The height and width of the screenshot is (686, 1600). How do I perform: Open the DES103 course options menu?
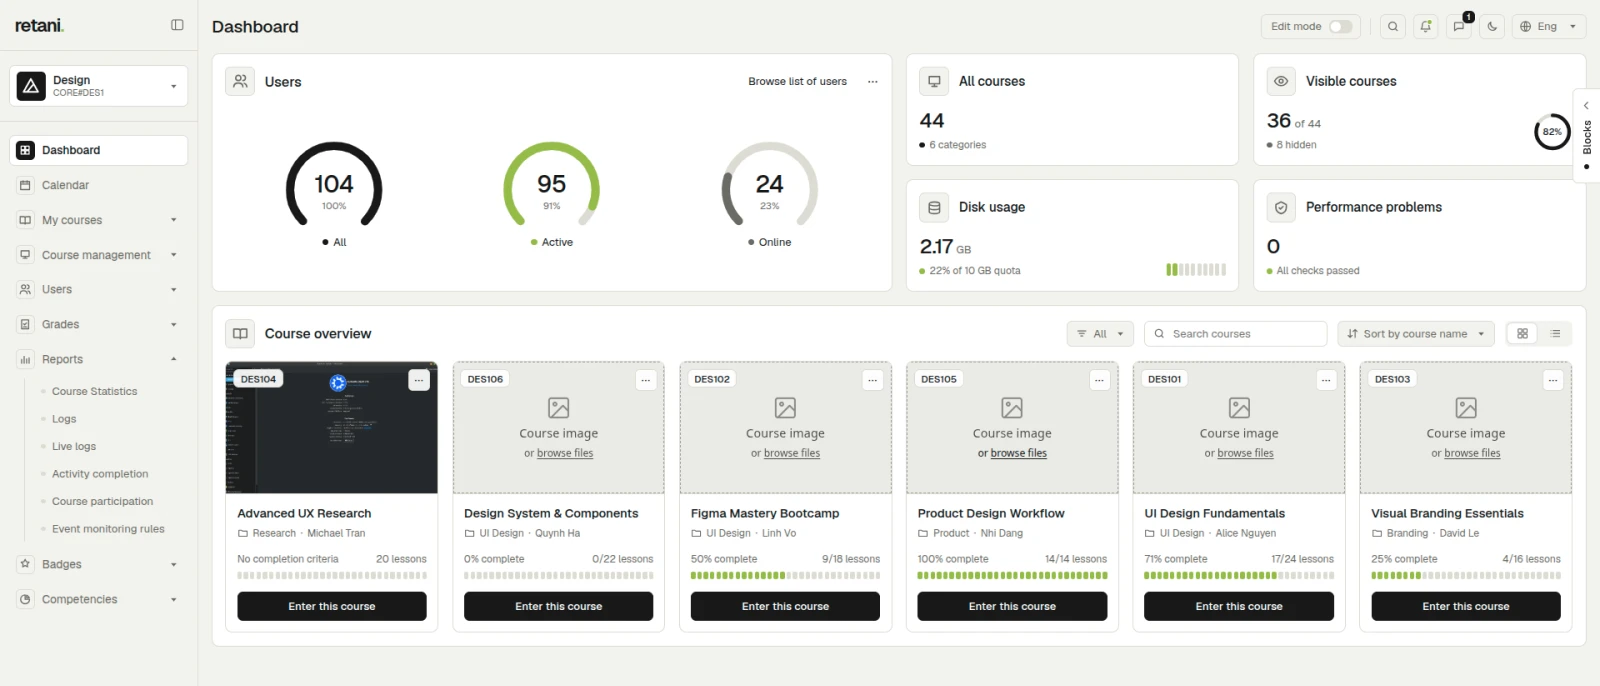[x=1553, y=380]
